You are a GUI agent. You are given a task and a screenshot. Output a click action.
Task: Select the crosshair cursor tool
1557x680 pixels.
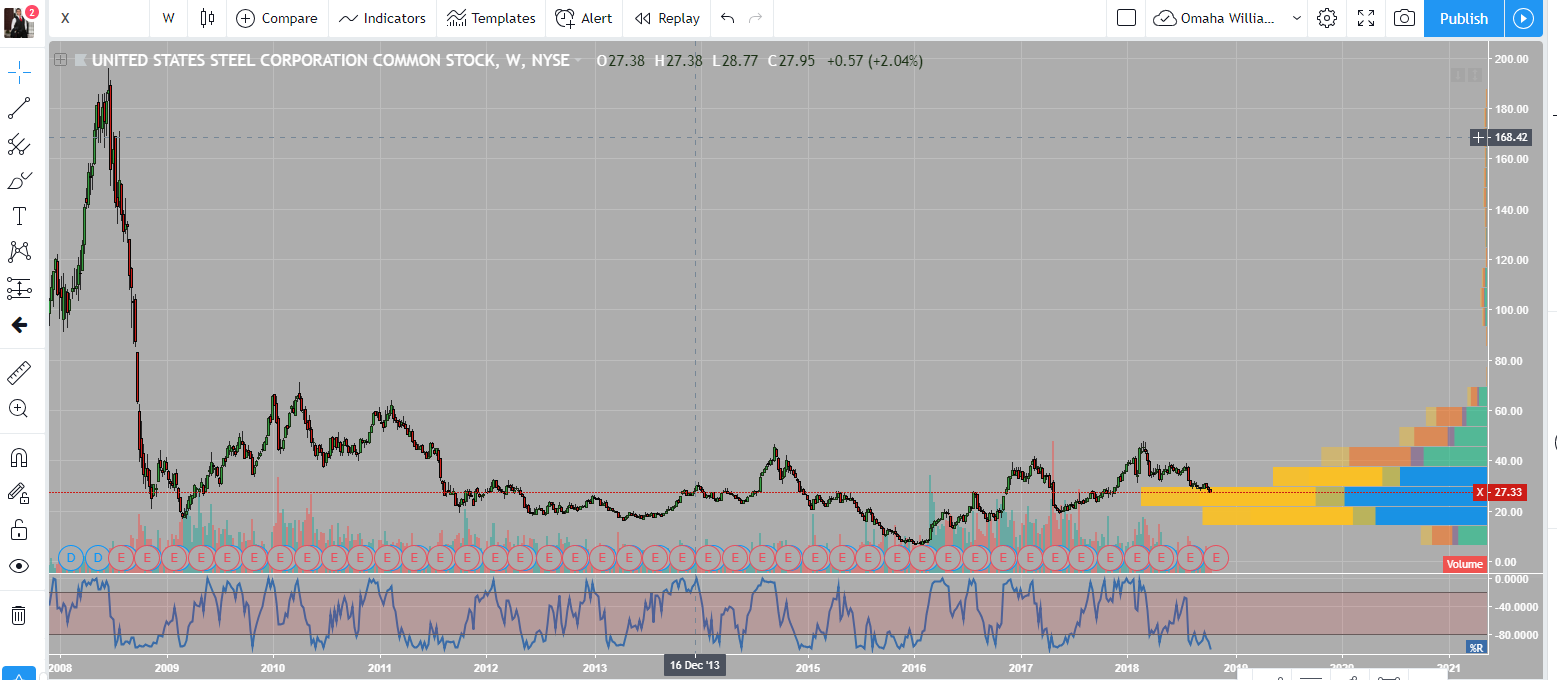pyautogui.click(x=19, y=71)
